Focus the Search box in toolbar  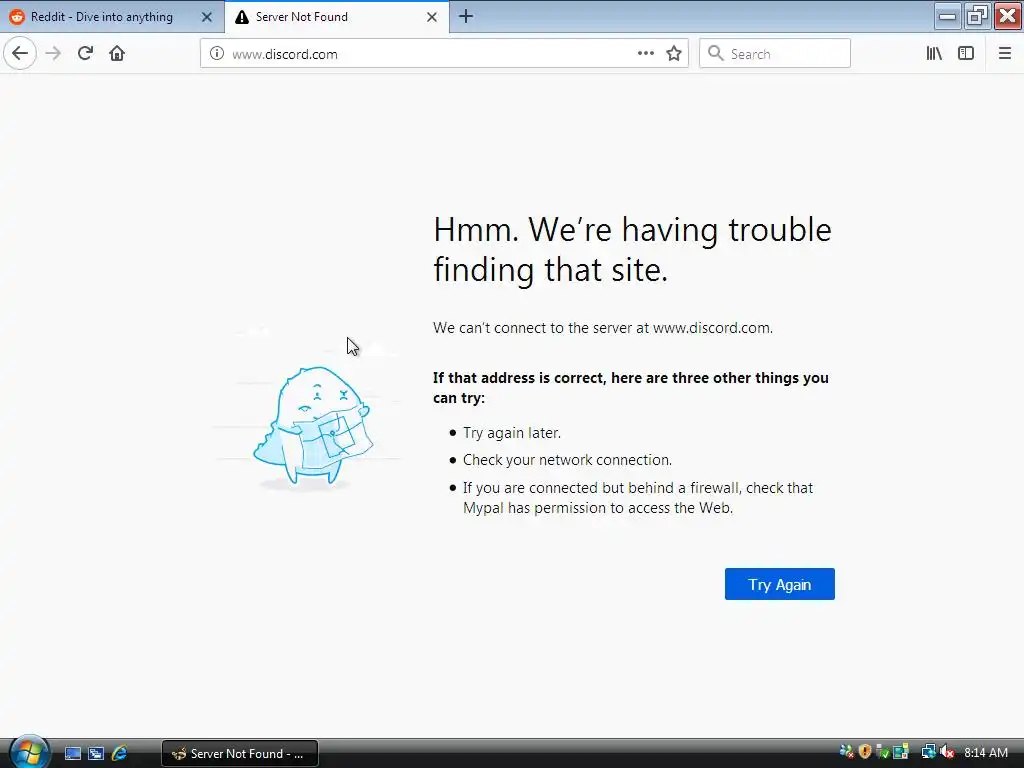point(775,54)
